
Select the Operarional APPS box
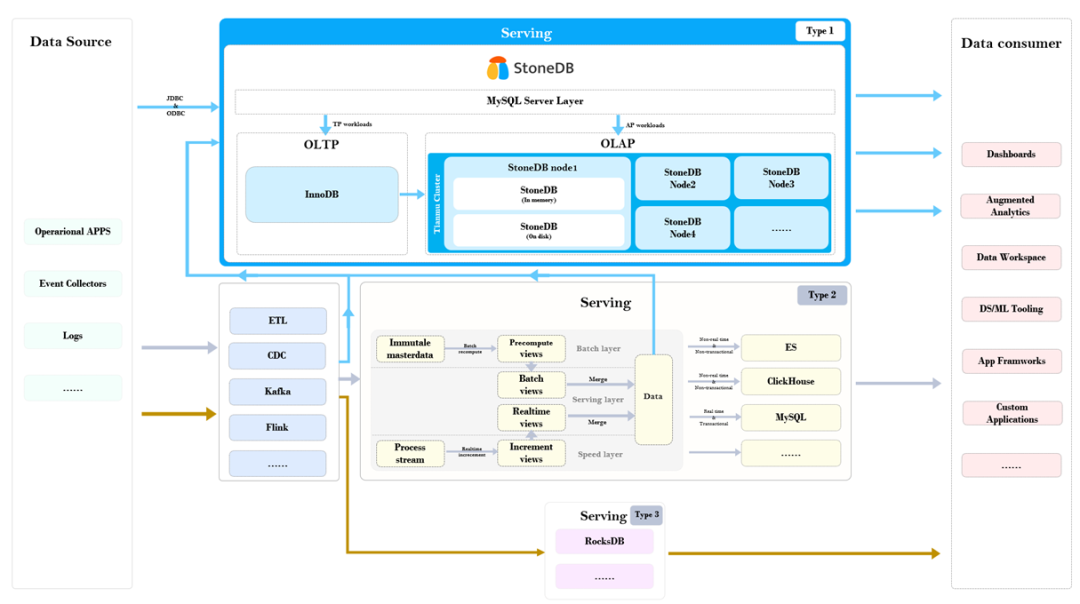tap(72, 231)
